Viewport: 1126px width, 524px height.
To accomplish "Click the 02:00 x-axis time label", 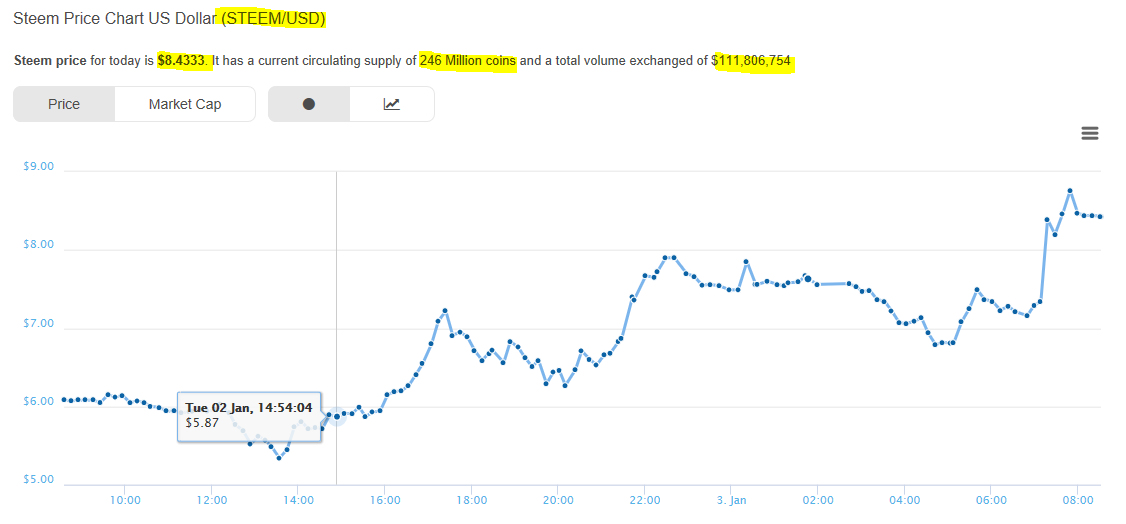I will pos(818,500).
